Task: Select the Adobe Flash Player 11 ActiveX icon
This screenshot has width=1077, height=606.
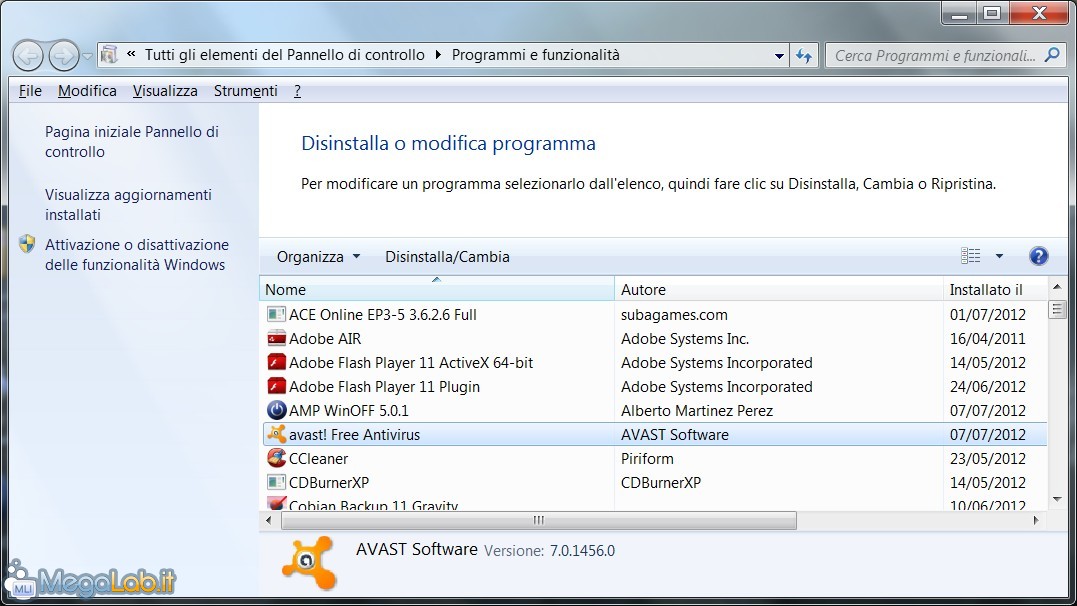Action: [x=276, y=363]
